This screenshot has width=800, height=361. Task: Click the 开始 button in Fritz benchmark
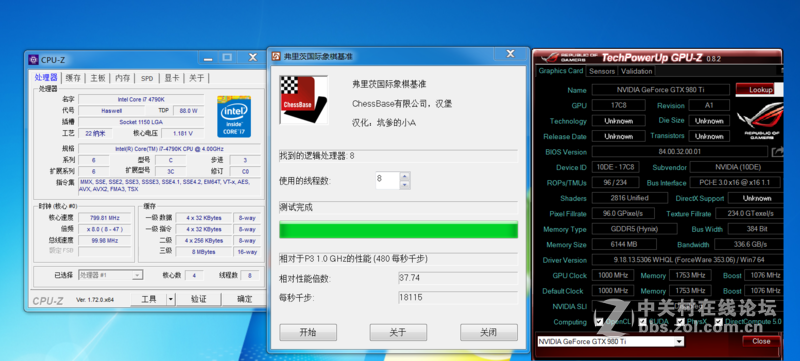pyautogui.click(x=308, y=332)
